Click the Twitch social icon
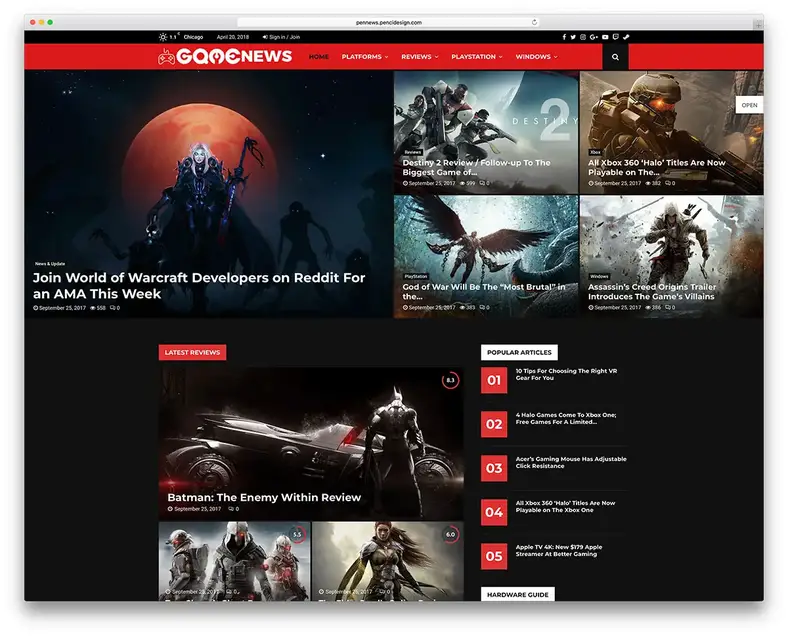The image size is (788, 636). (616, 37)
